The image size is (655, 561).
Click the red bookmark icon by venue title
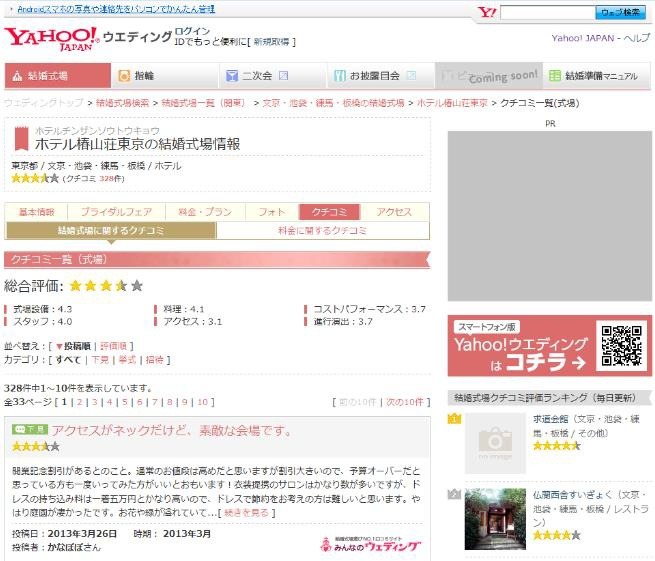click(21, 138)
